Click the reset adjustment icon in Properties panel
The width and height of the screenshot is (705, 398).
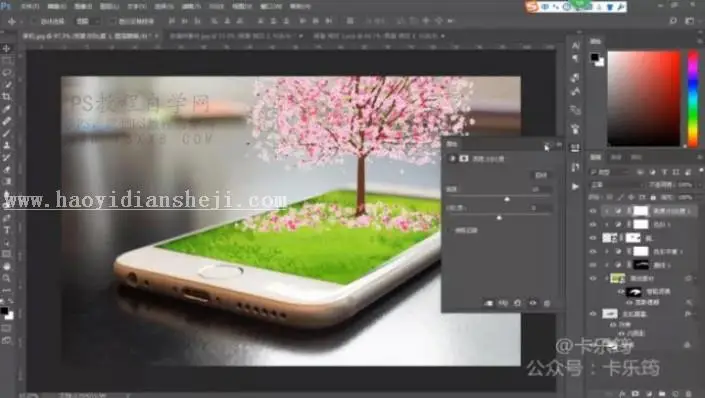tap(518, 303)
